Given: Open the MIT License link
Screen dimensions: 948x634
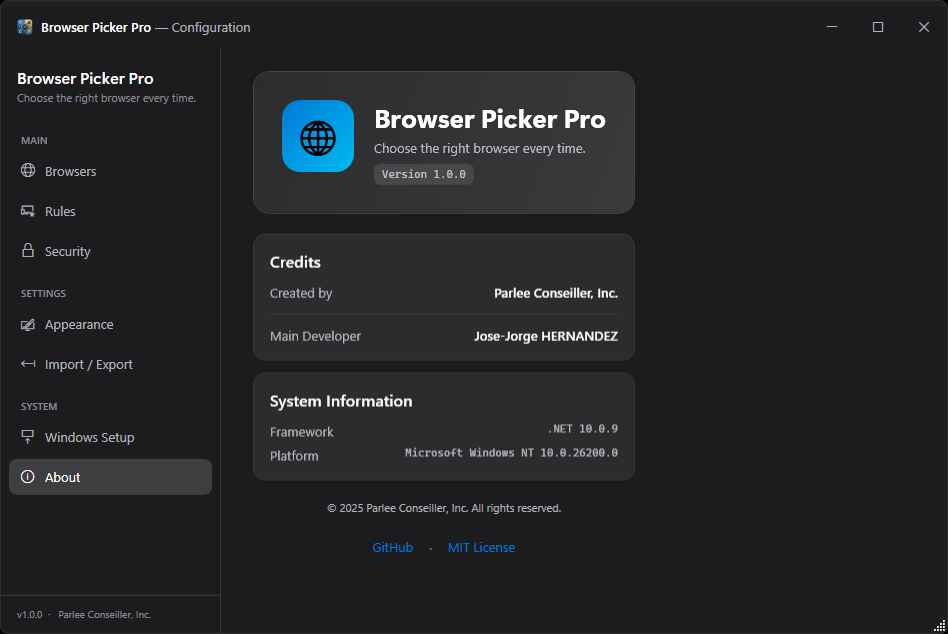Looking at the screenshot, I should pyautogui.click(x=481, y=548).
